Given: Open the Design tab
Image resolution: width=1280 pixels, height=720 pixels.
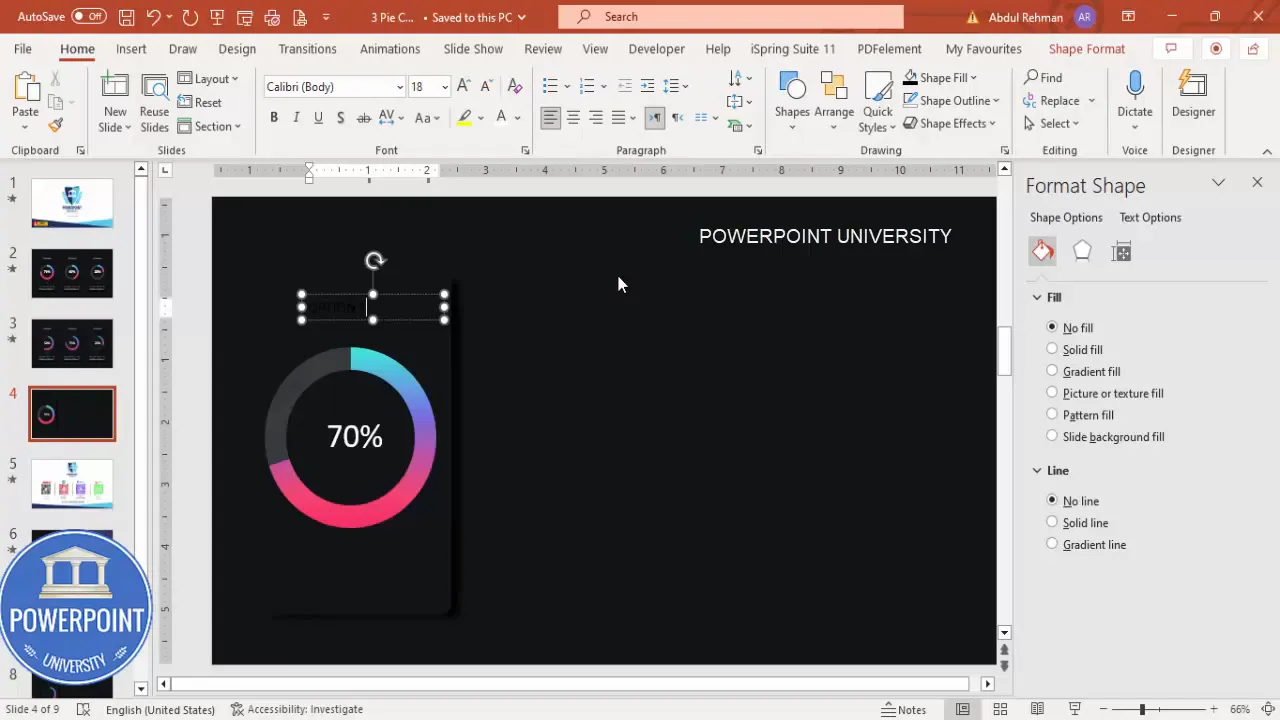Looking at the screenshot, I should [x=237, y=49].
